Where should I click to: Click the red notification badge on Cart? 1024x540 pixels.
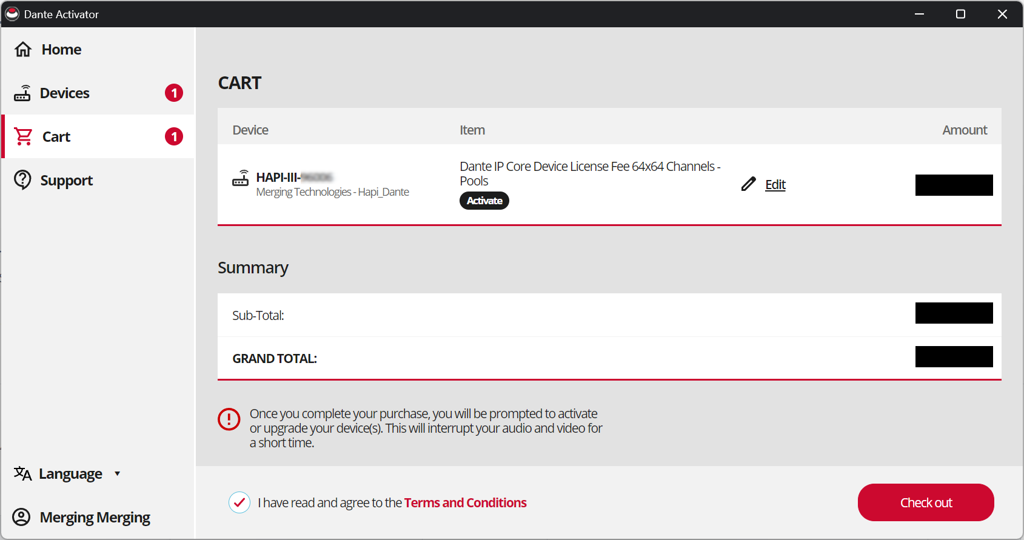[x=174, y=136]
